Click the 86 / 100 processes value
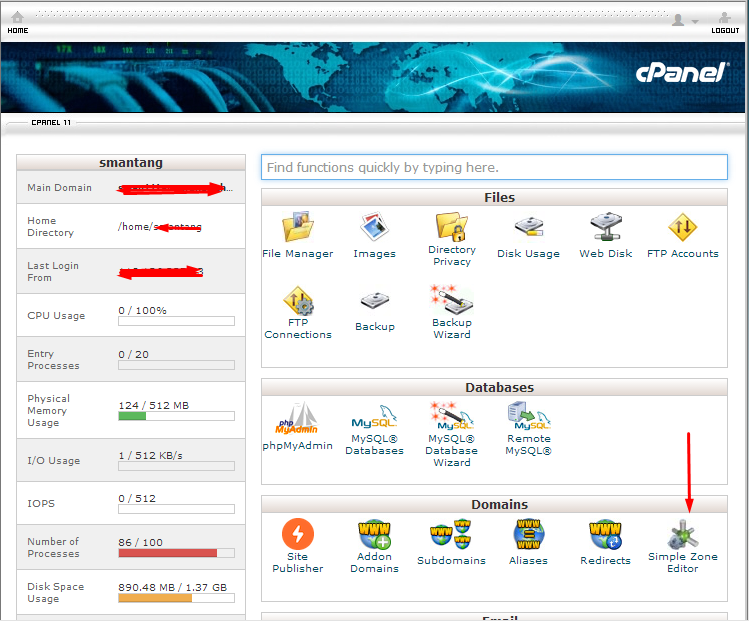Image resolution: width=749 pixels, height=621 pixels. [140, 543]
